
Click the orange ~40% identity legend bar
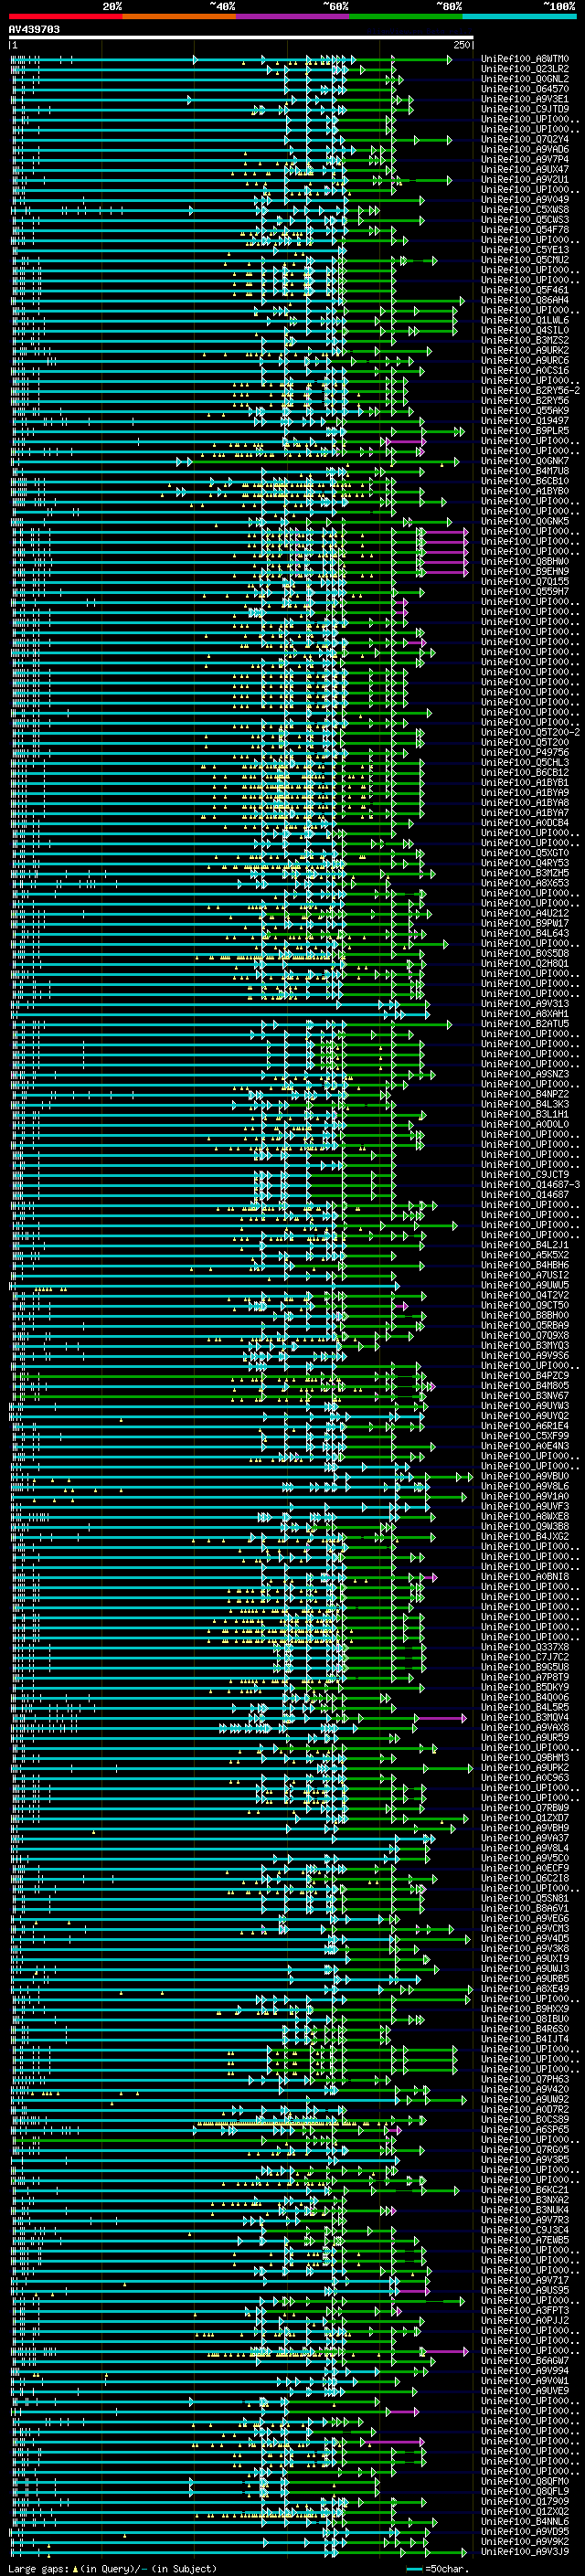(x=179, y=16)
